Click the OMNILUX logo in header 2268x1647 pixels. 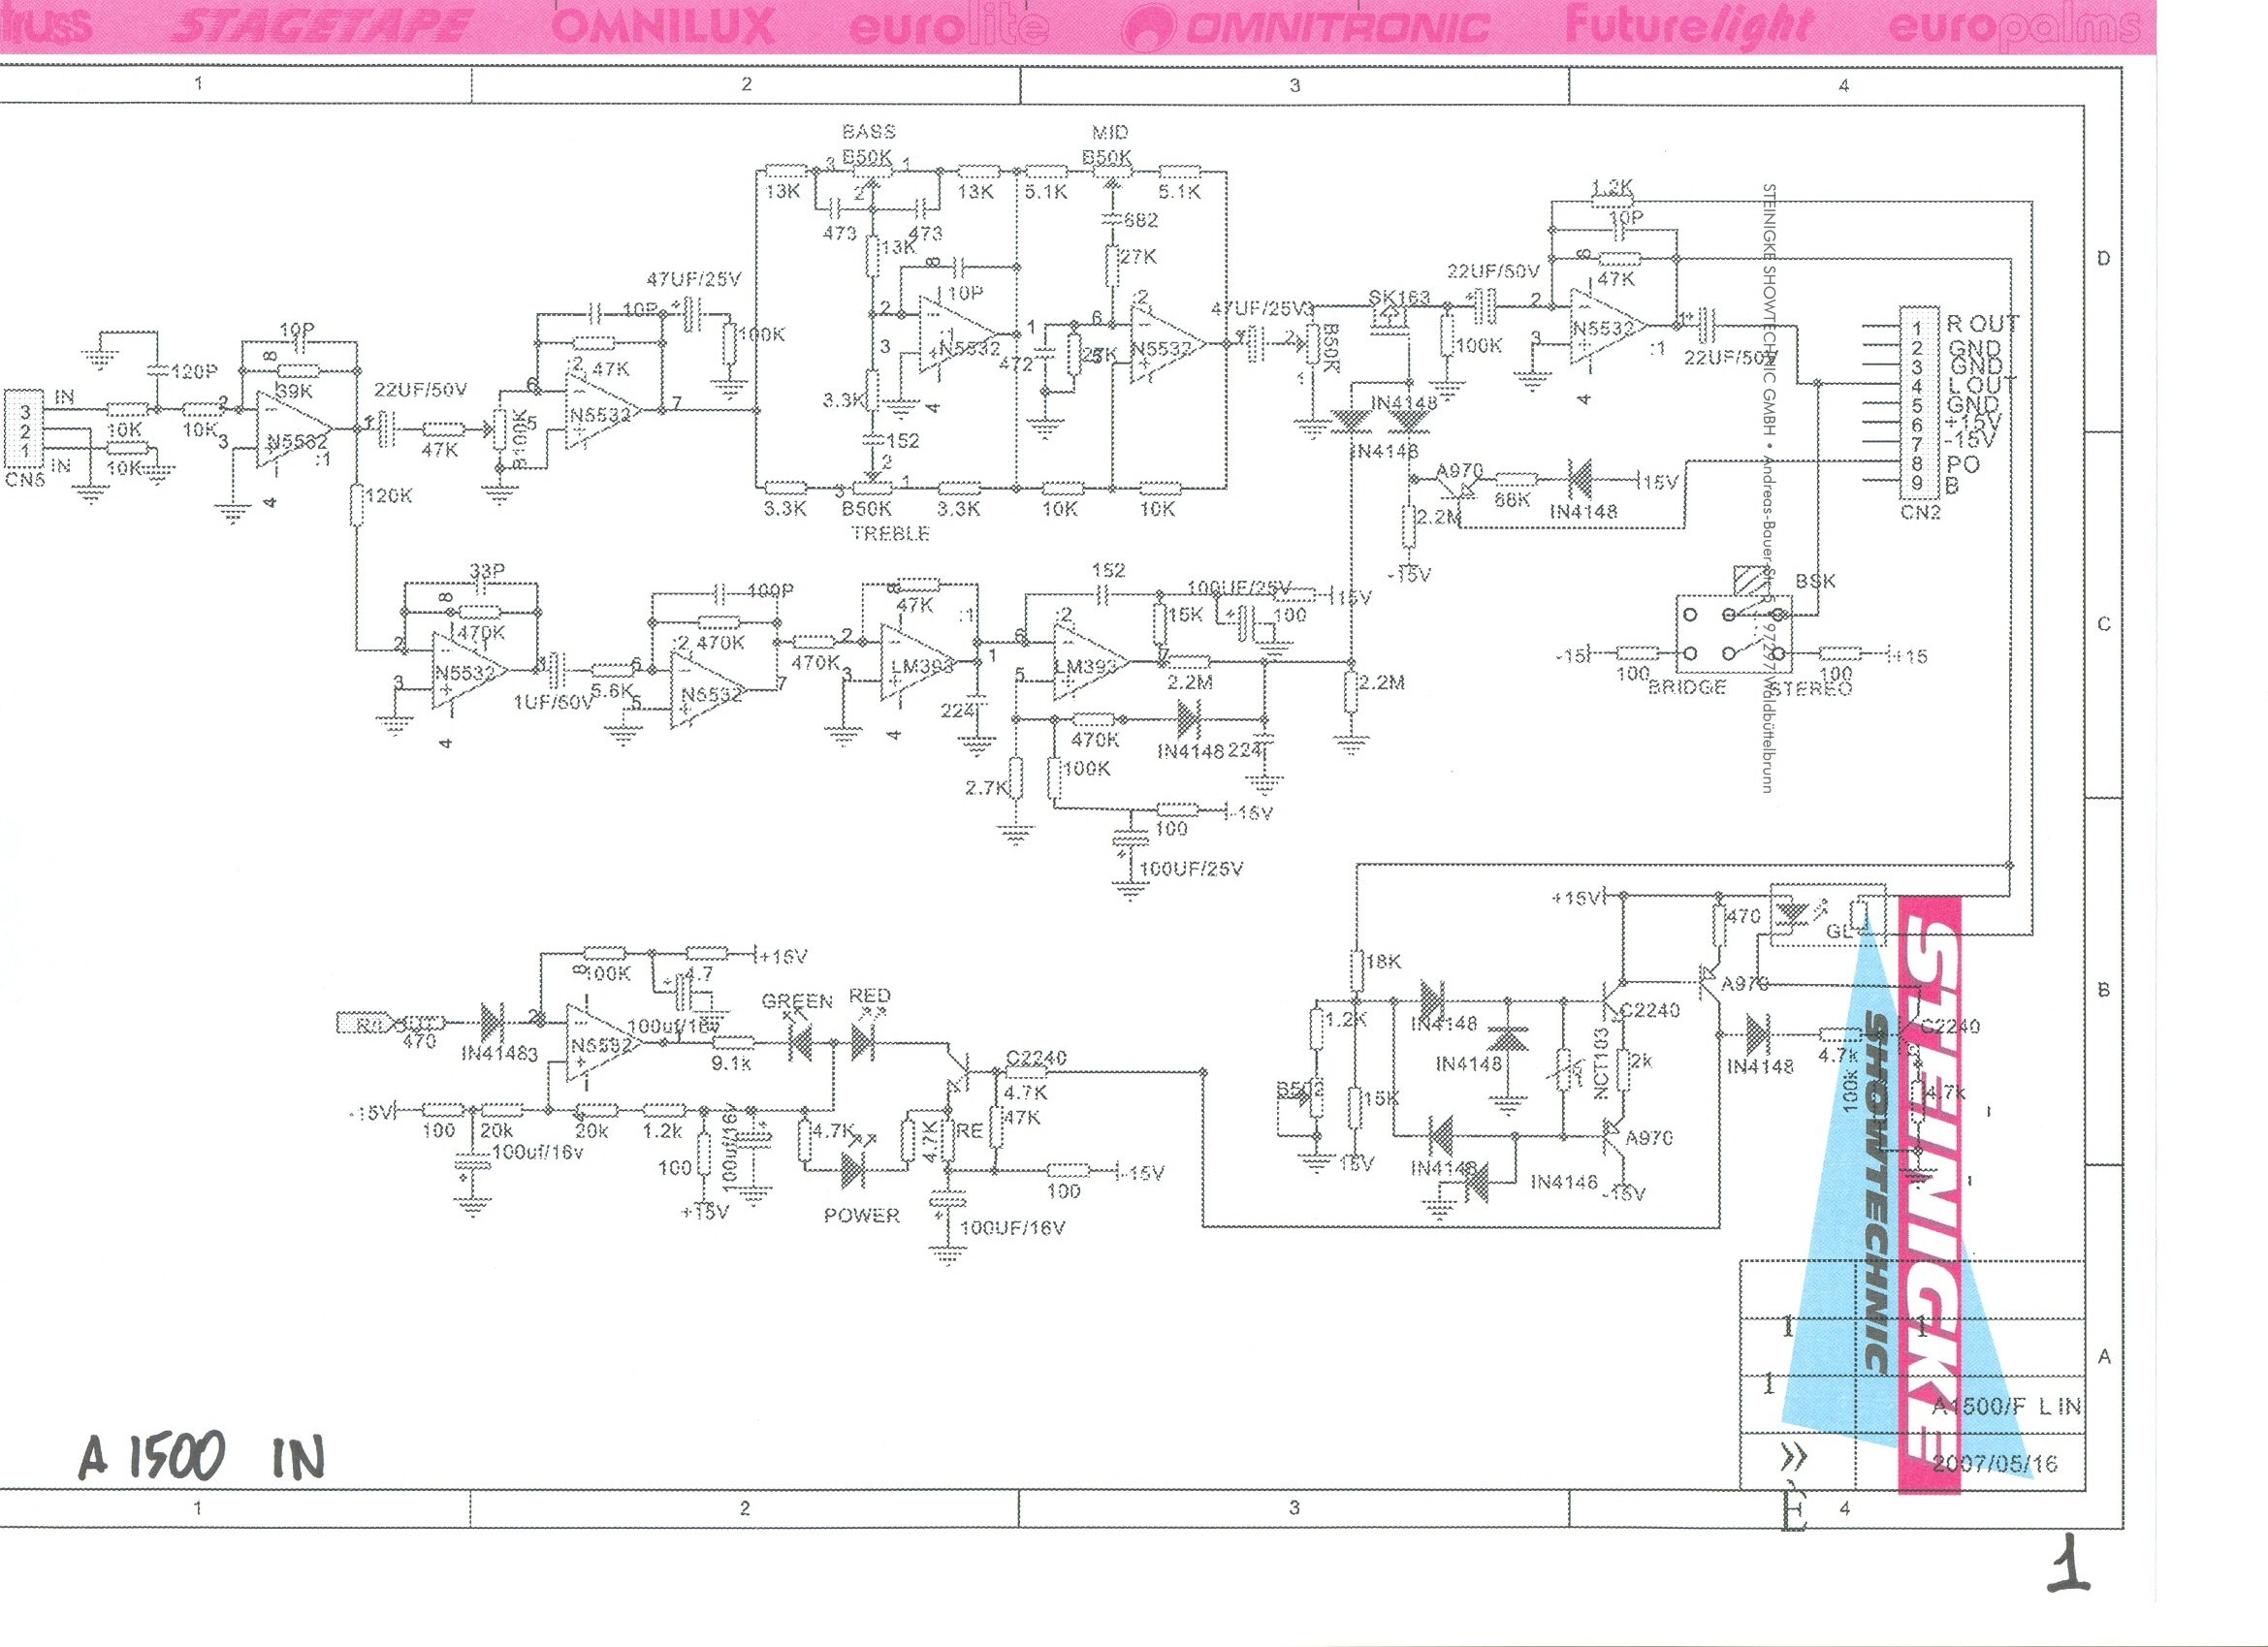tap(663, 25)
